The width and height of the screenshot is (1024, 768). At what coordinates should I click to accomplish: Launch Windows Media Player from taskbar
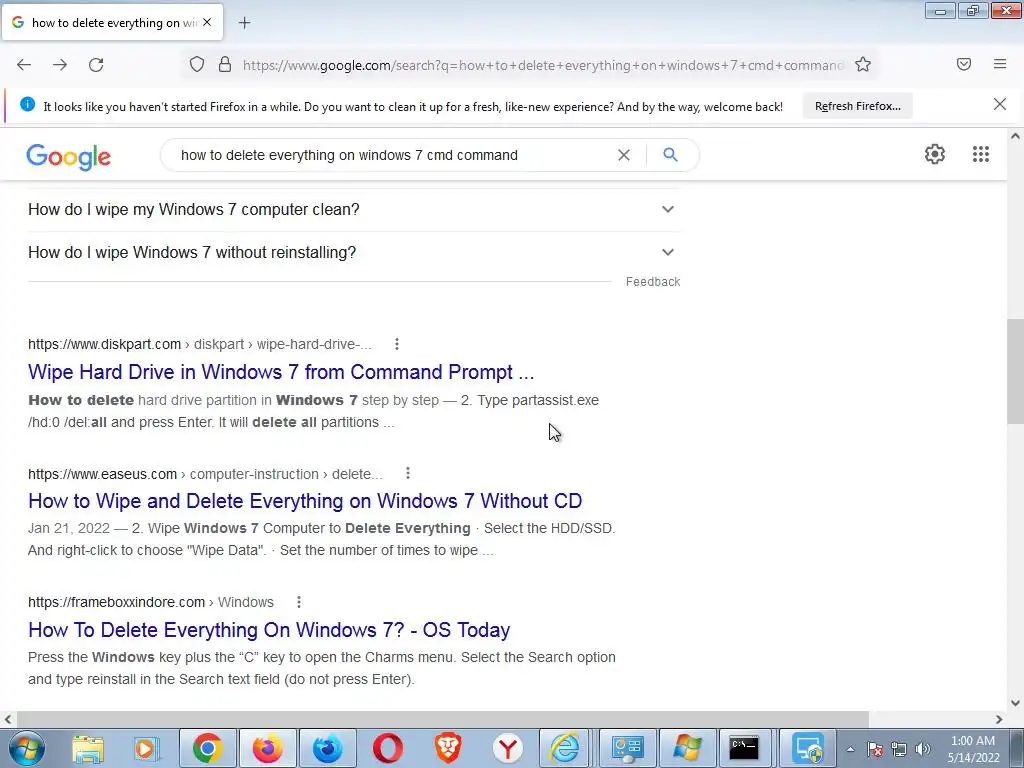point(146,748)
